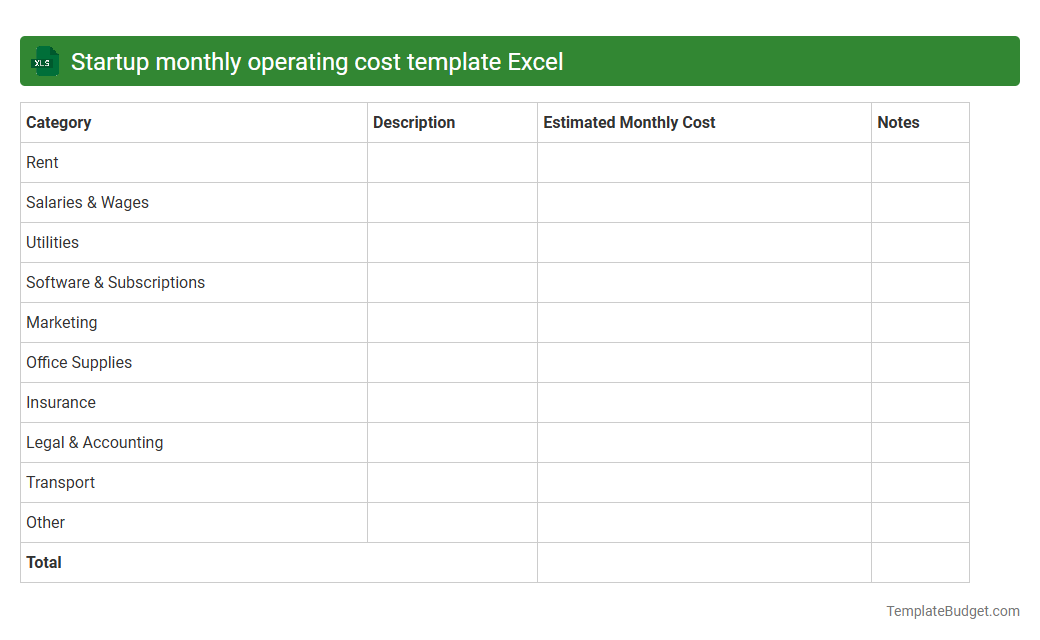This screenshot has width=1040, height=640.
Task: Click the empty Description cell beside Rent
Action: point(452,162)
